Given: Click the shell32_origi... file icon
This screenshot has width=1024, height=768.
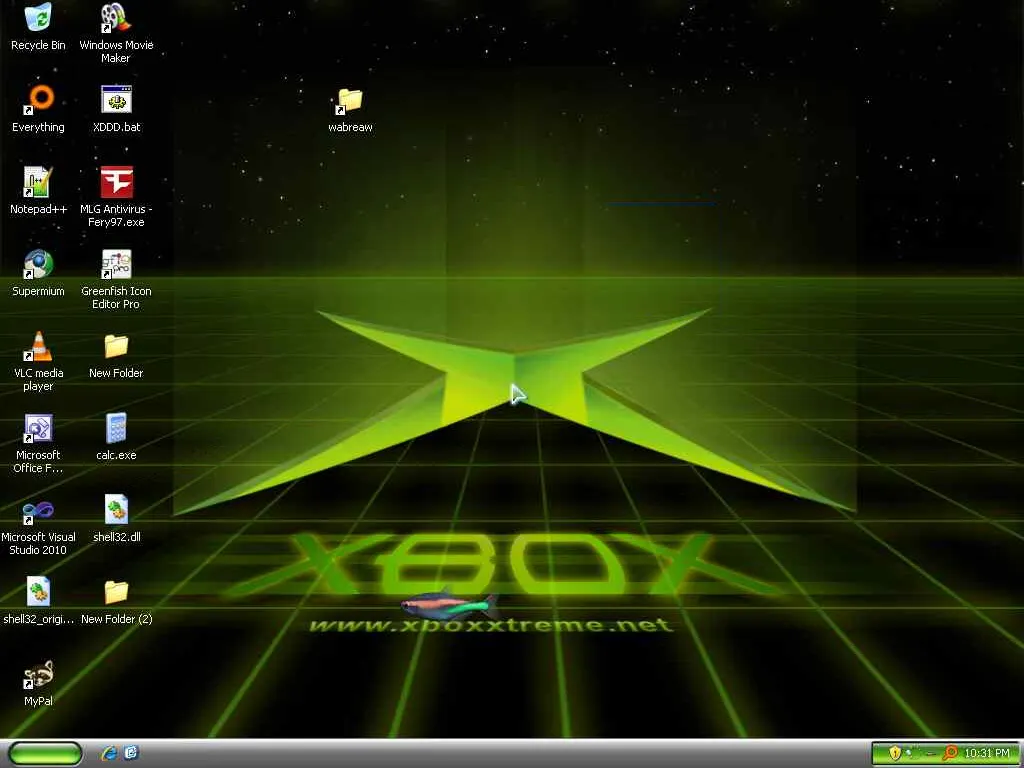Looking at the screenshot, I should pyautogui.click(x=38, y=592).
